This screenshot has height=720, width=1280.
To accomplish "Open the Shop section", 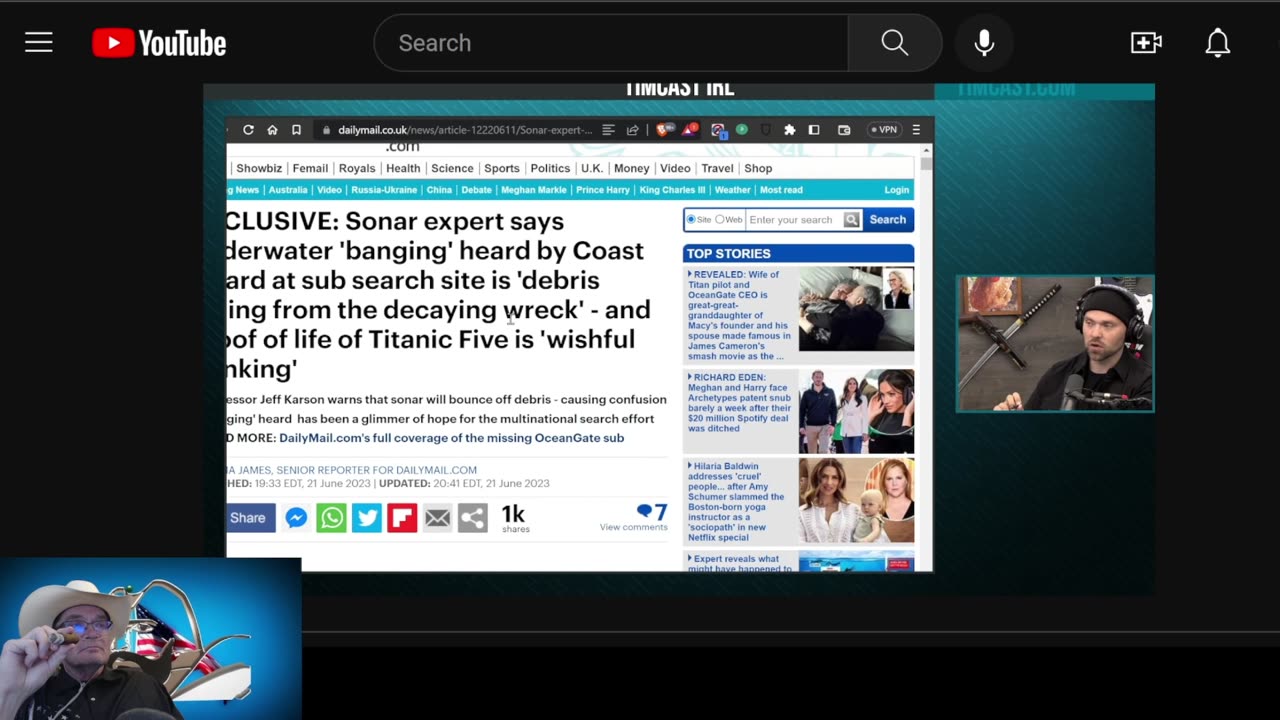I will click(758, 168).
